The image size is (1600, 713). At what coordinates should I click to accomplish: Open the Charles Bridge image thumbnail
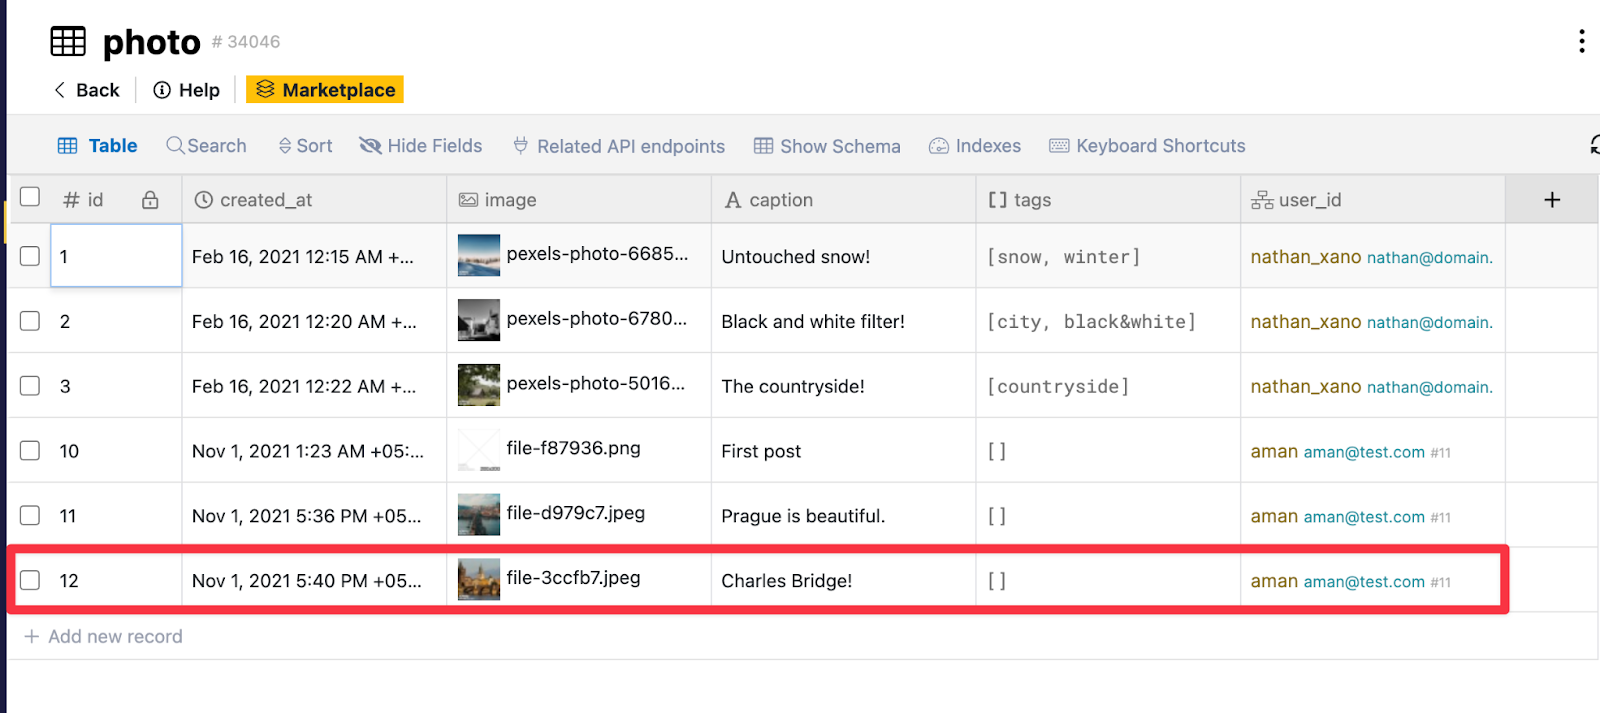[x=478, y=580]
